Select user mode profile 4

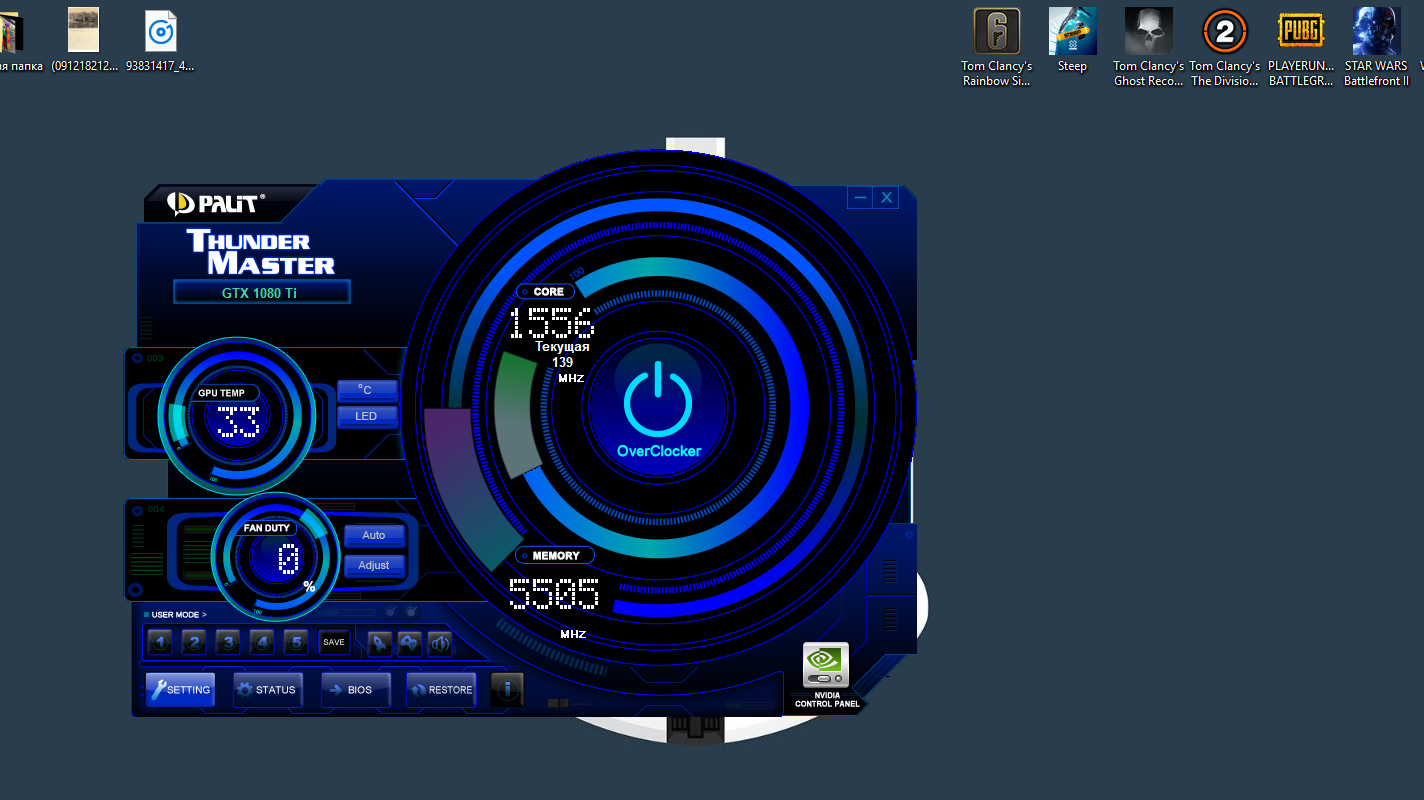tap(262, 643)
